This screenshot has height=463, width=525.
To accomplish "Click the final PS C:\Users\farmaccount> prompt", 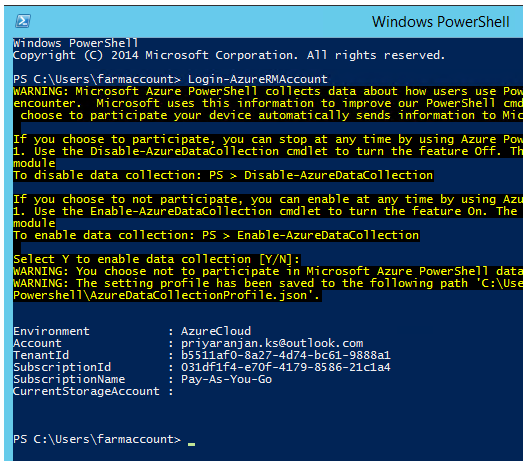I will click(97, 439).
